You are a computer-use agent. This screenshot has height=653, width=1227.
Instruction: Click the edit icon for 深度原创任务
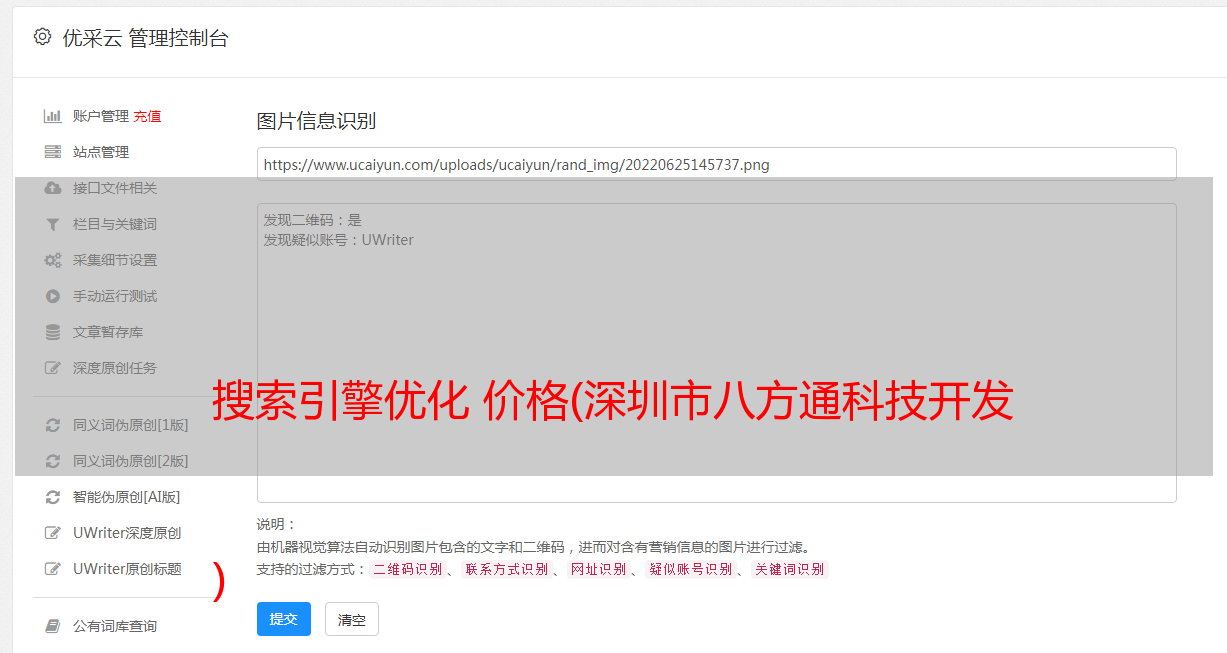tap(53, 368)
